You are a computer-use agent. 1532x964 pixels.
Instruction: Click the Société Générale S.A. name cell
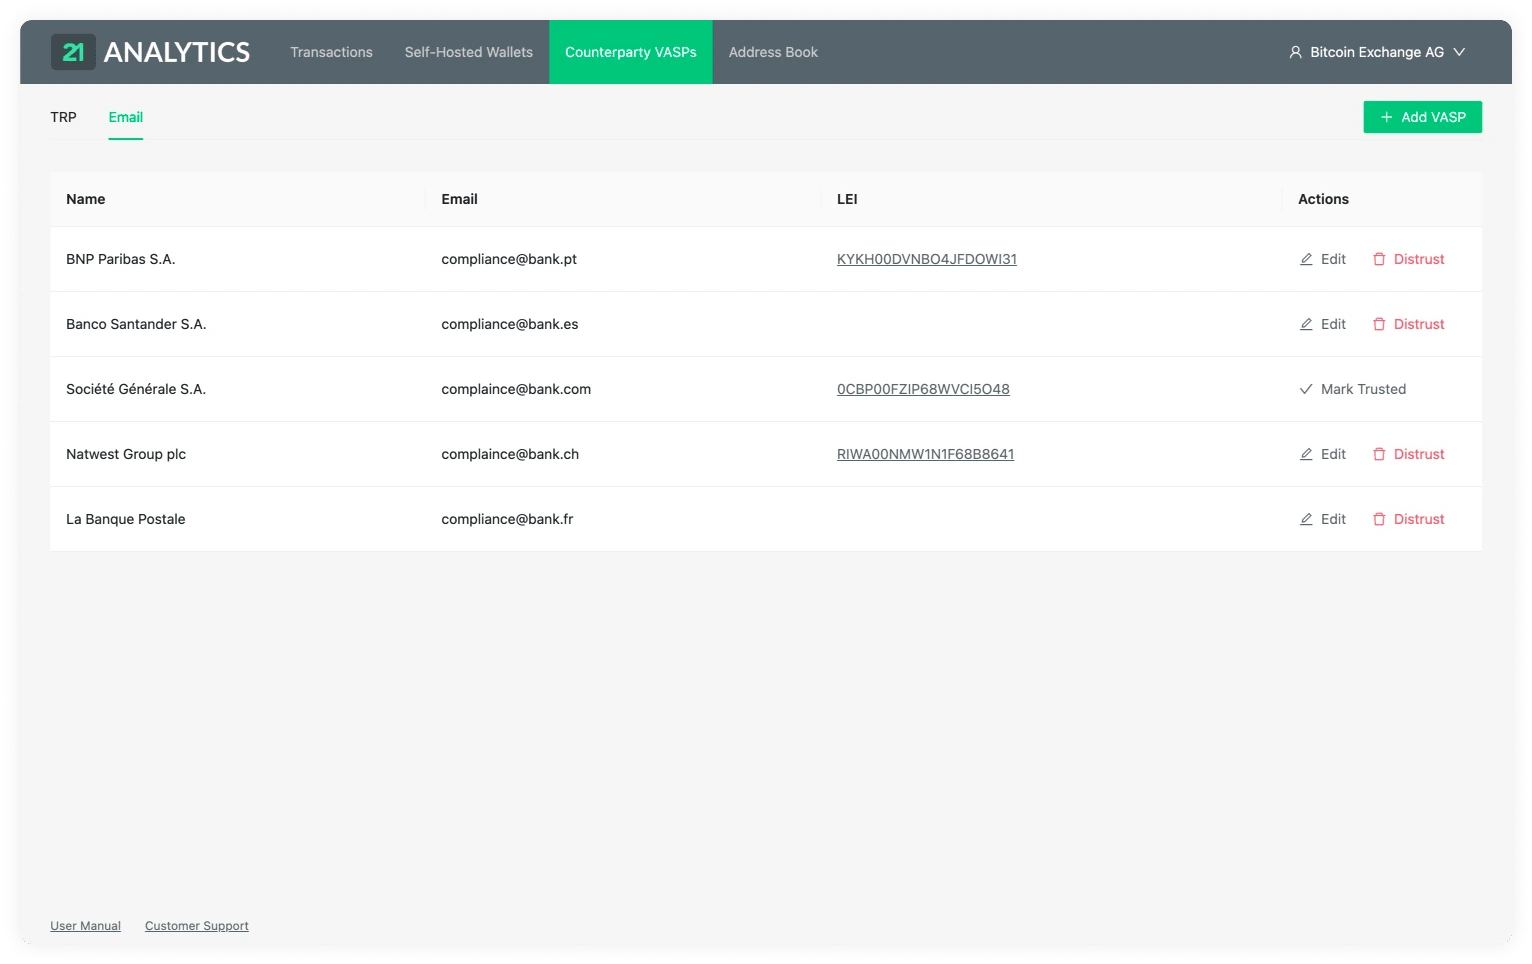tap(136, 389)
